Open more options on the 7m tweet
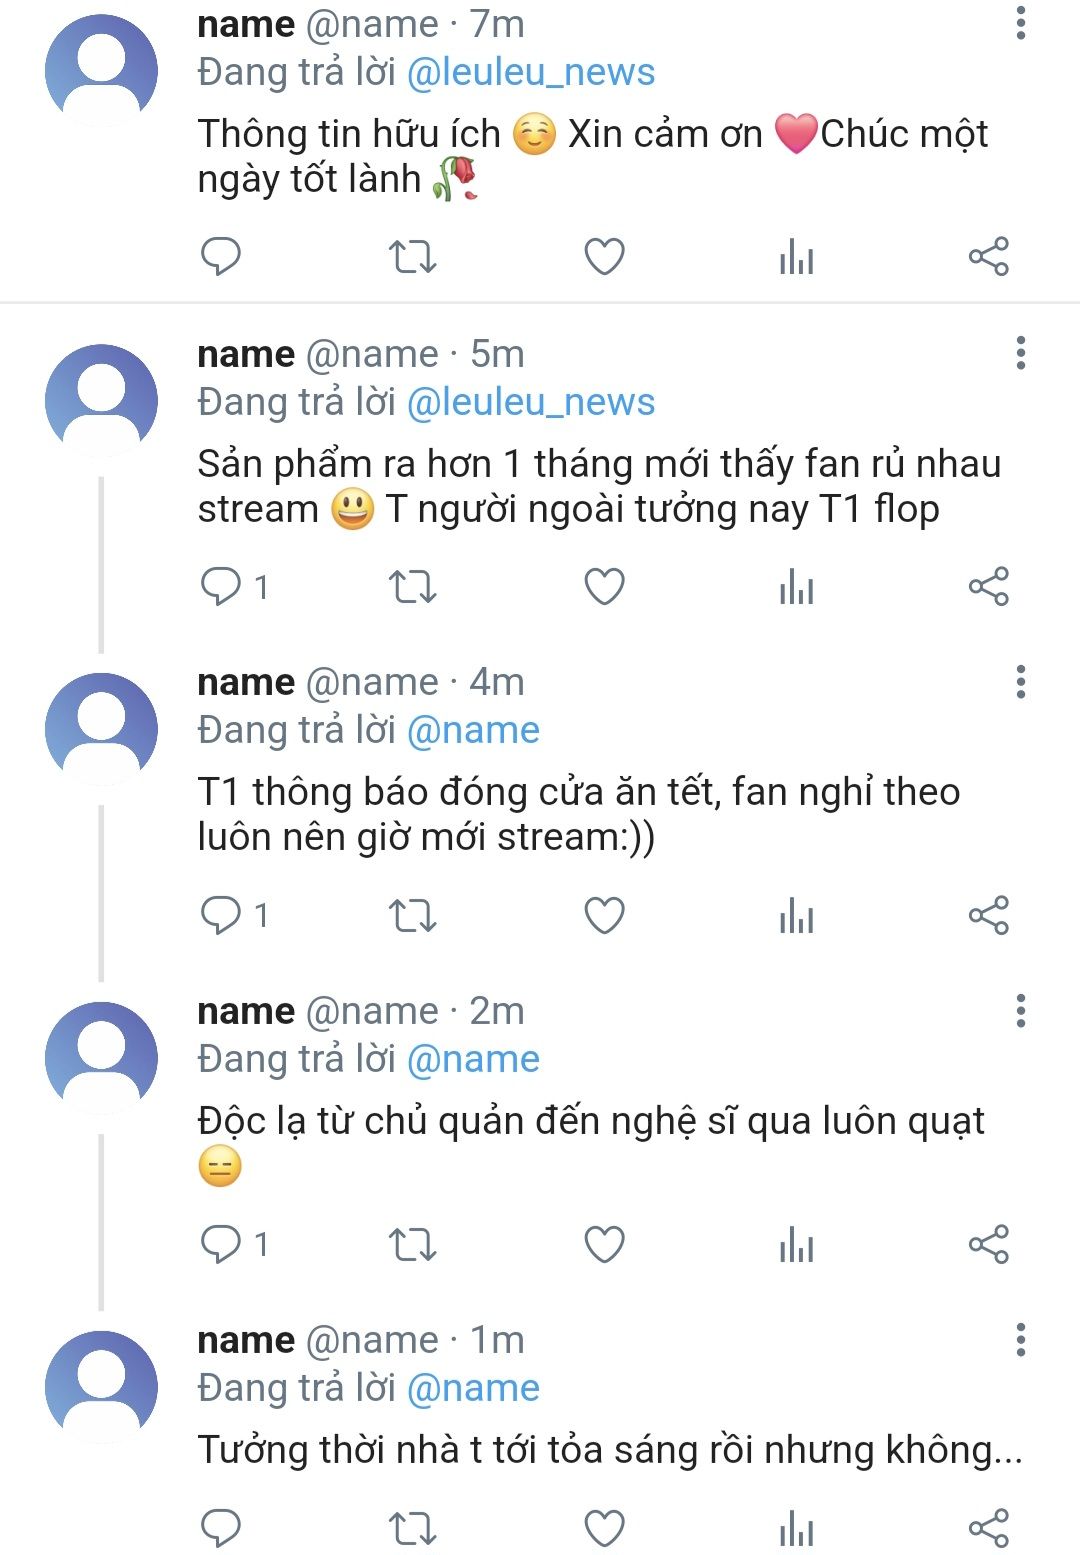The width and height of the screenshot is (1080, 1555). click(x=1020, y=23)
